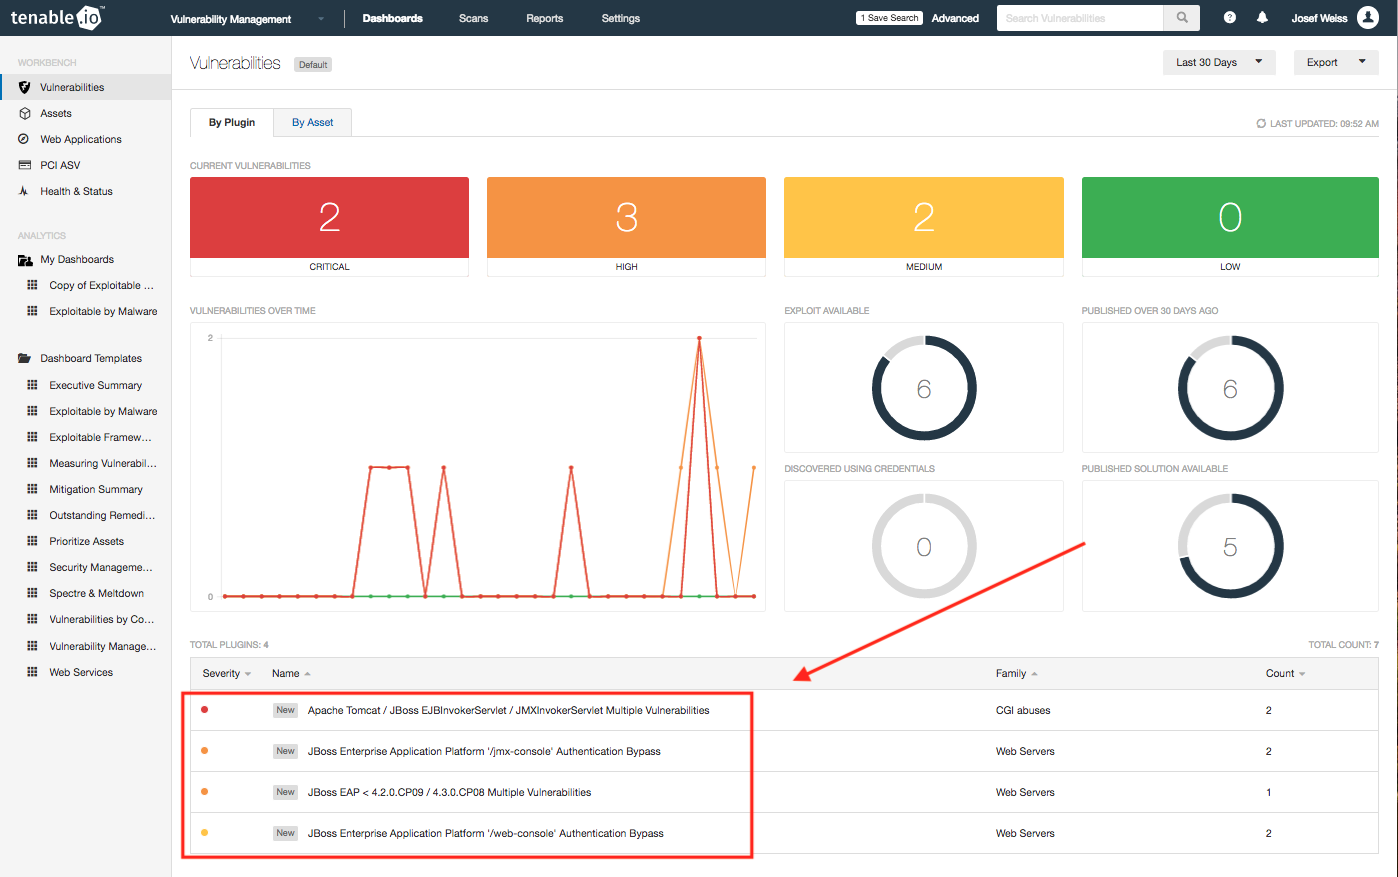Click the Discovered Using Credentials donut chart

coord(924,546)
